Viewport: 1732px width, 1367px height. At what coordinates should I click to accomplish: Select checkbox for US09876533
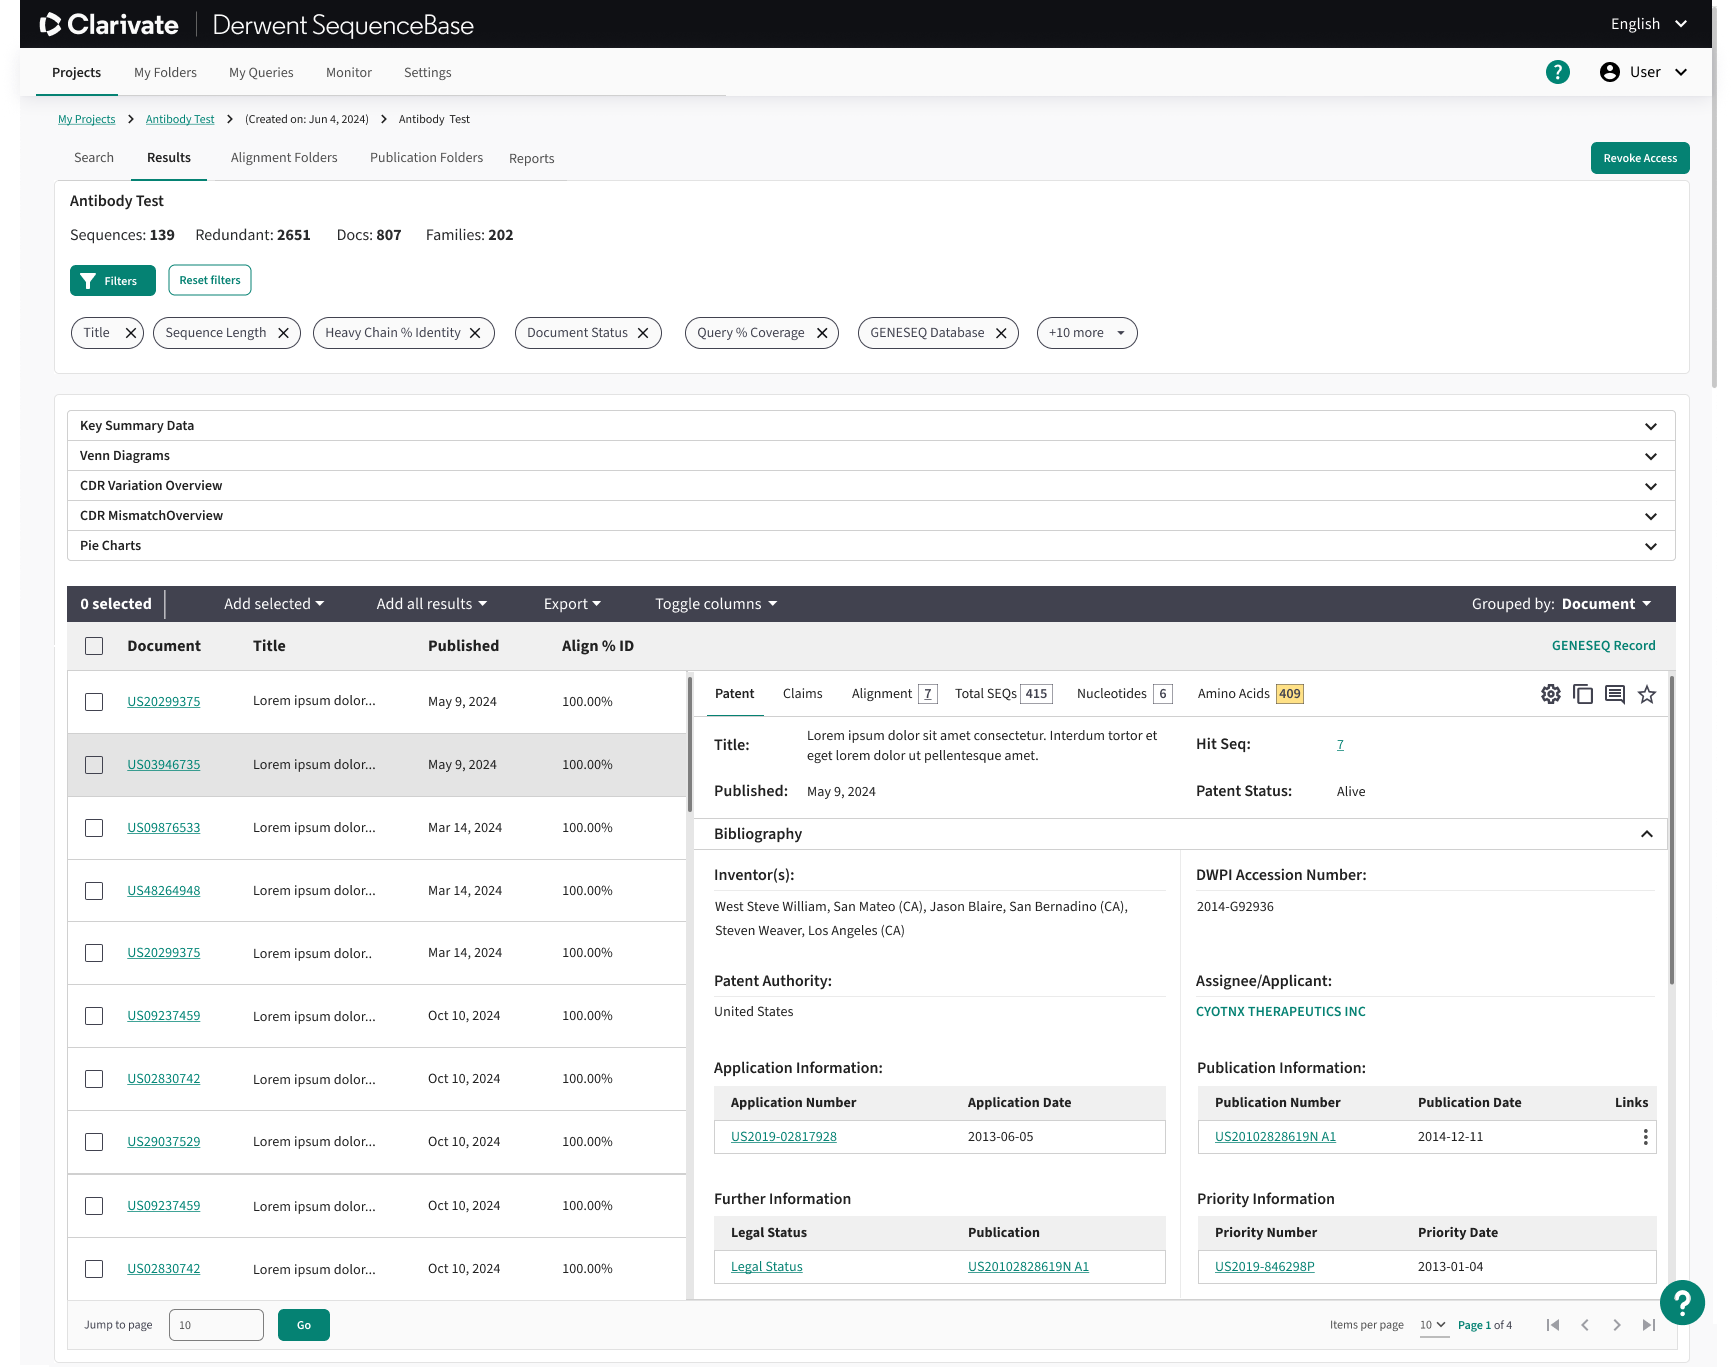[x=94, y=828]
